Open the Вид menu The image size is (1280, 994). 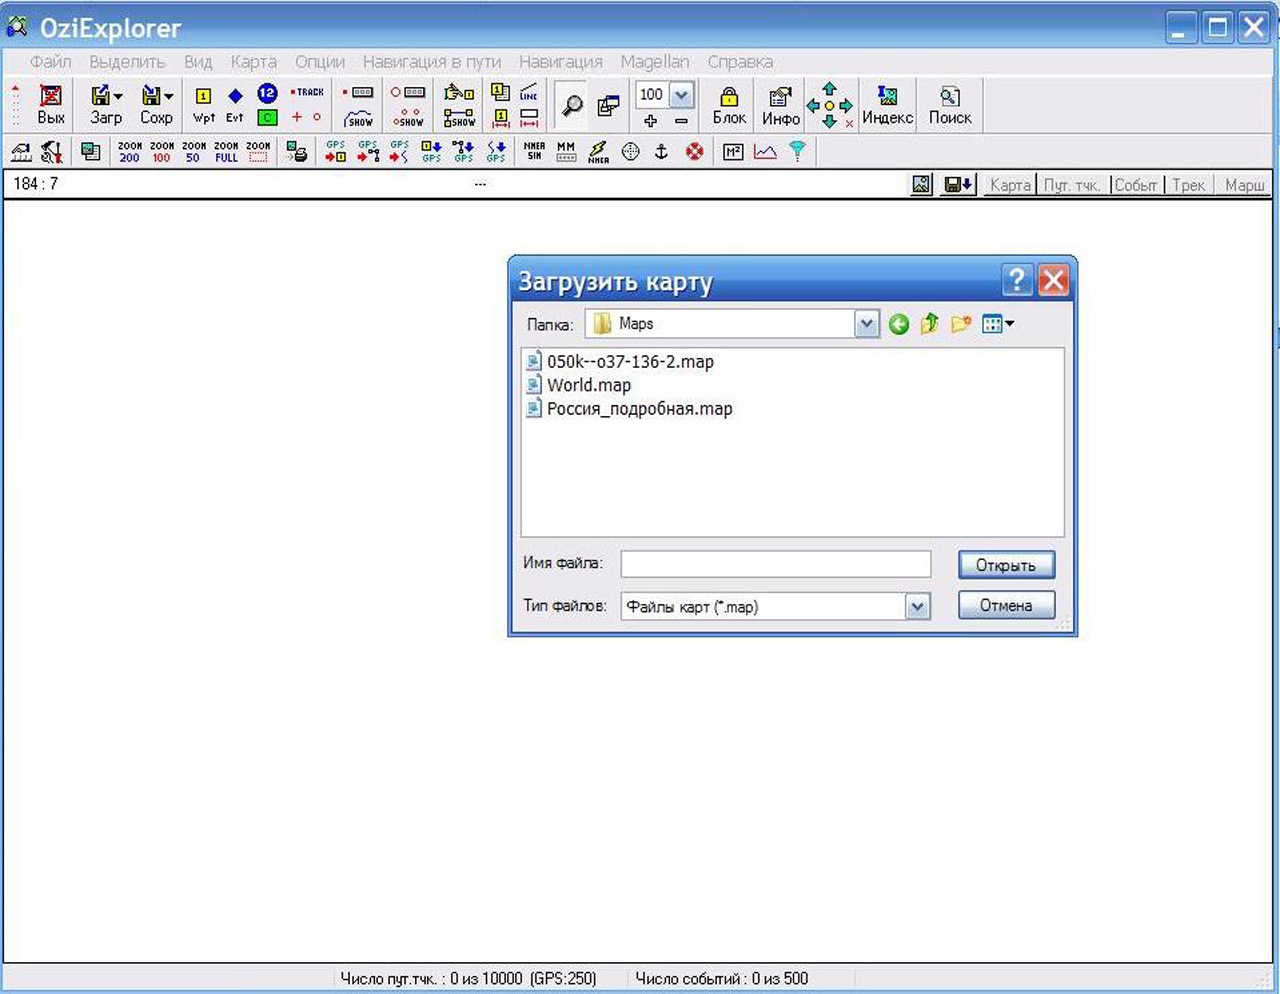pyautogui.click(x=198, y=62)
